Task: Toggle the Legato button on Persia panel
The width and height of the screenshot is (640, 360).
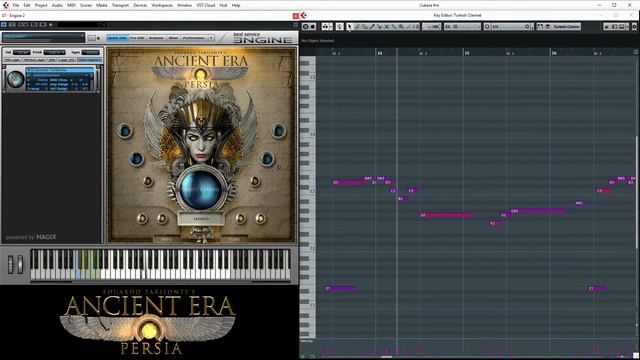Action: (201, 219)
